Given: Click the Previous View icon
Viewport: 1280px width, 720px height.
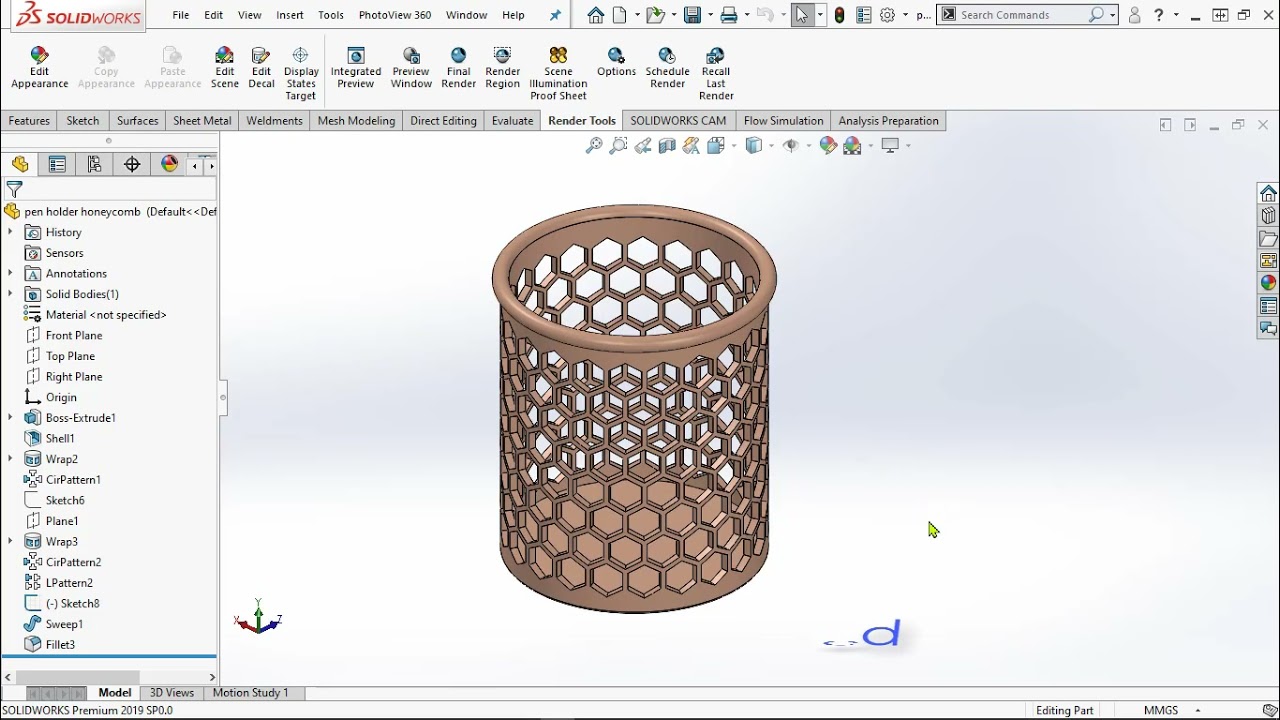Looking at the screenshot, I should click(x=643, y=146).
